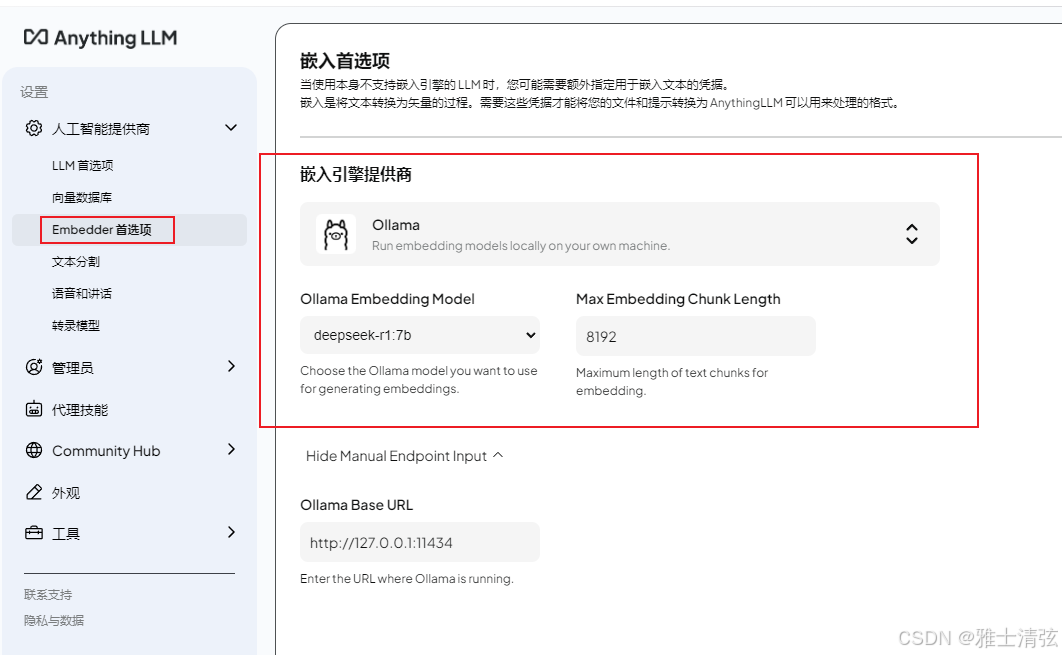This screenshot has height=655, width=1062.
Task: Click the 隐私与数据 link
Action: point(54,620)
